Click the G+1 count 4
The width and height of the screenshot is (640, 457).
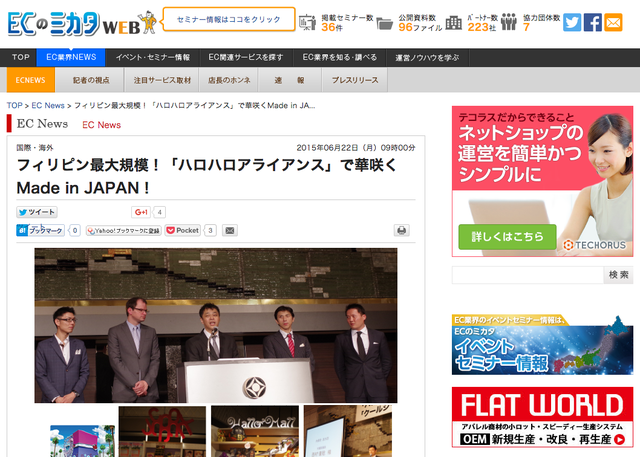(x=160, y=212)
